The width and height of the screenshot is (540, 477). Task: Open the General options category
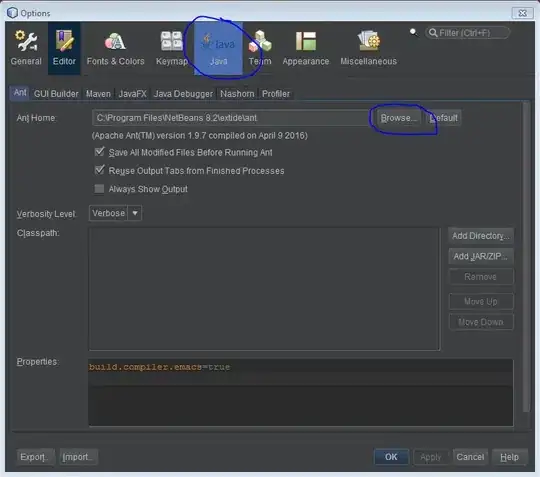(x=26, y=48)
